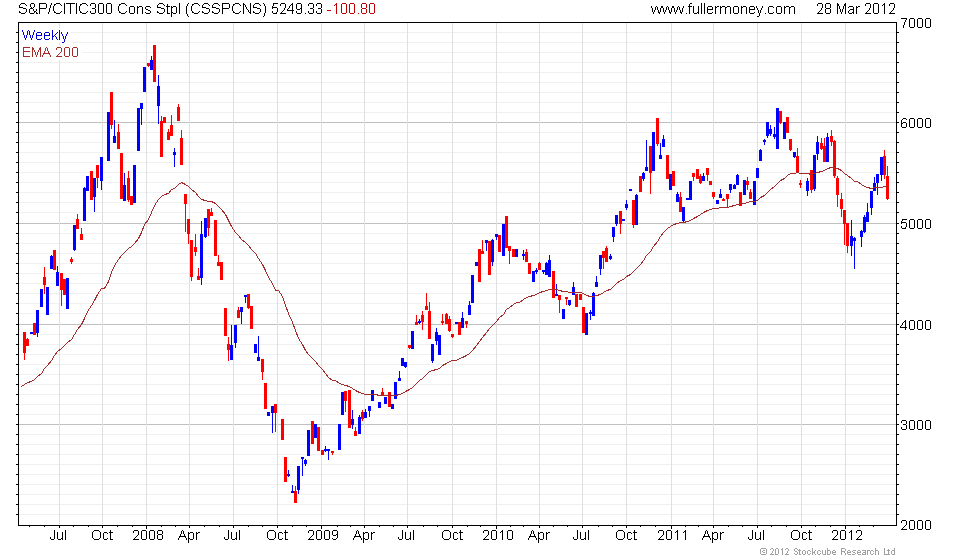Click the S&P/CITIC300 Cons Stpl chart title
980x560 pixels.
pos(142,9)
